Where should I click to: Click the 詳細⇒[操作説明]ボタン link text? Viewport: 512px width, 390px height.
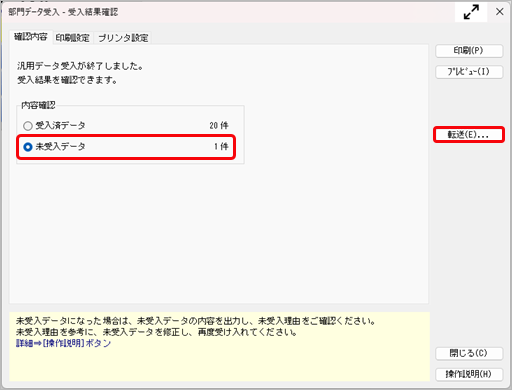point(63,343)
